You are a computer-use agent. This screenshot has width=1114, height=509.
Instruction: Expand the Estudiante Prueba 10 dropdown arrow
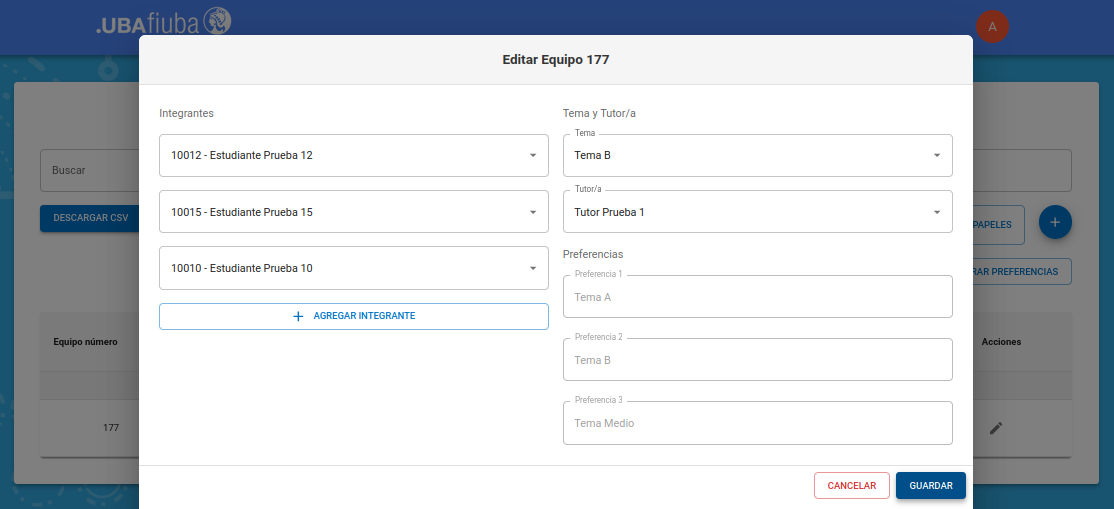pyautogui.click(x=533, y=268)
